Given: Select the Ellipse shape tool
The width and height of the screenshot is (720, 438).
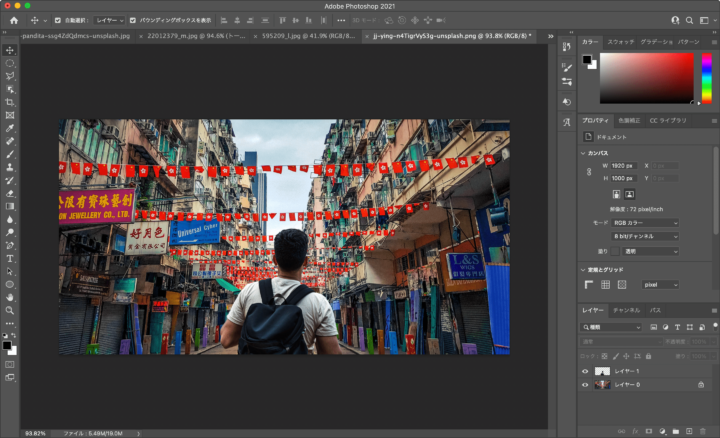Looking at the screenshot, I should pos(10,285).
